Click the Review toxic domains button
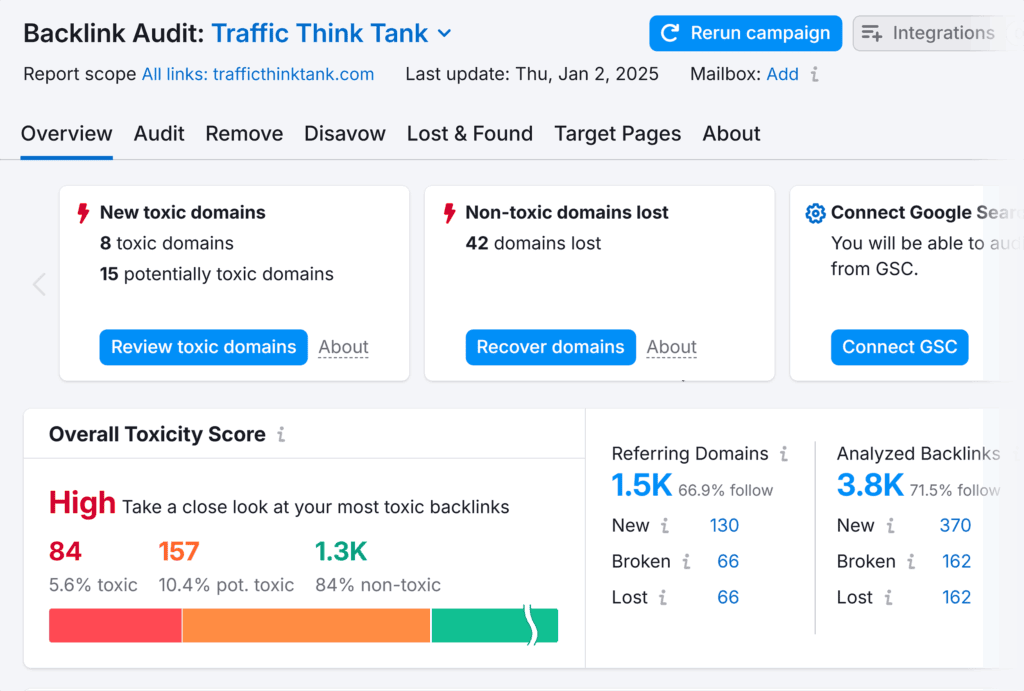Viewport: 1024px width, 691px height. click(203, 347)
